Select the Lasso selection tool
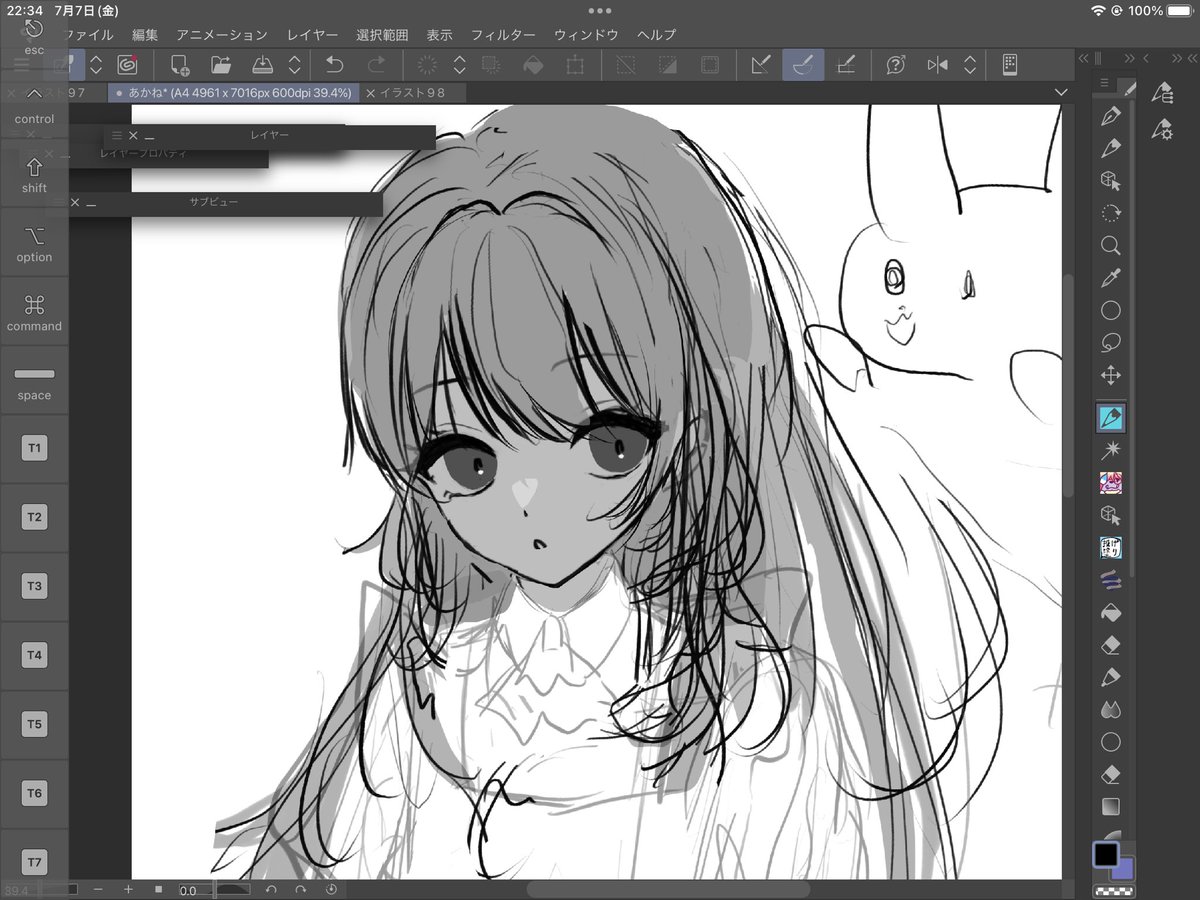The height and width of the screenshot is (900, 1200). (1110, 343)
